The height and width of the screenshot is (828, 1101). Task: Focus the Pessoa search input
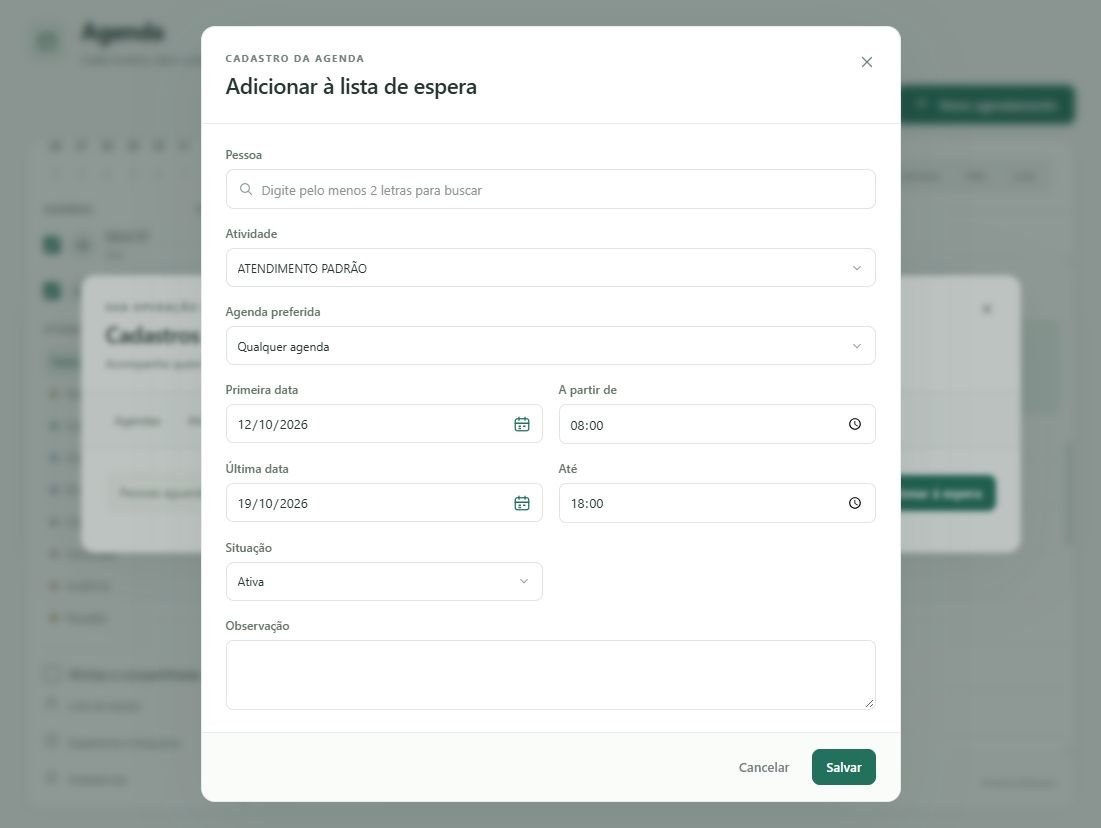pyautogui.click(x=550, y=189)
